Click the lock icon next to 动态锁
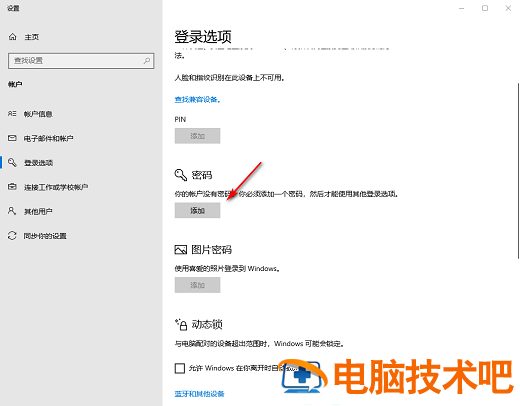 (181, 324)
